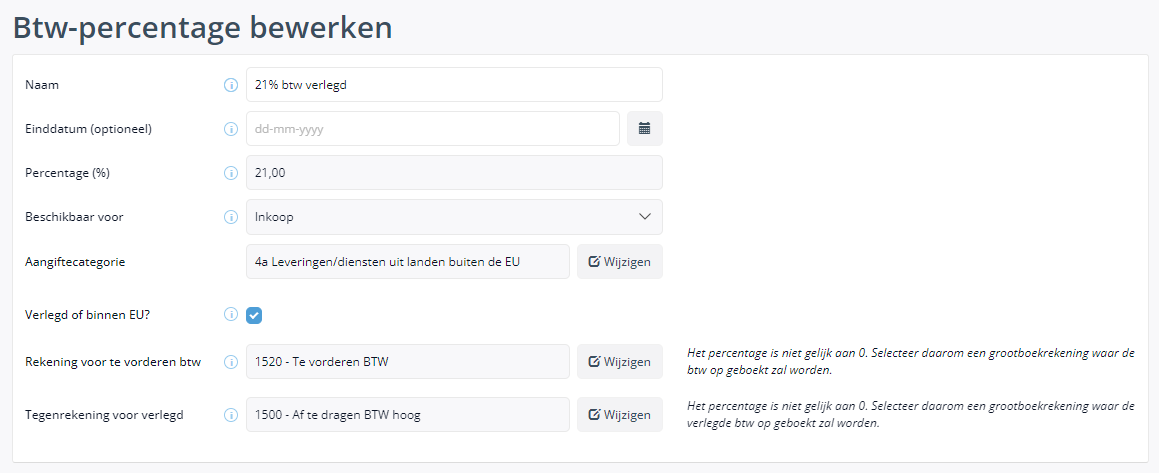
Task: Click the Percentage field showing 21,00
Action: point(455,173)
